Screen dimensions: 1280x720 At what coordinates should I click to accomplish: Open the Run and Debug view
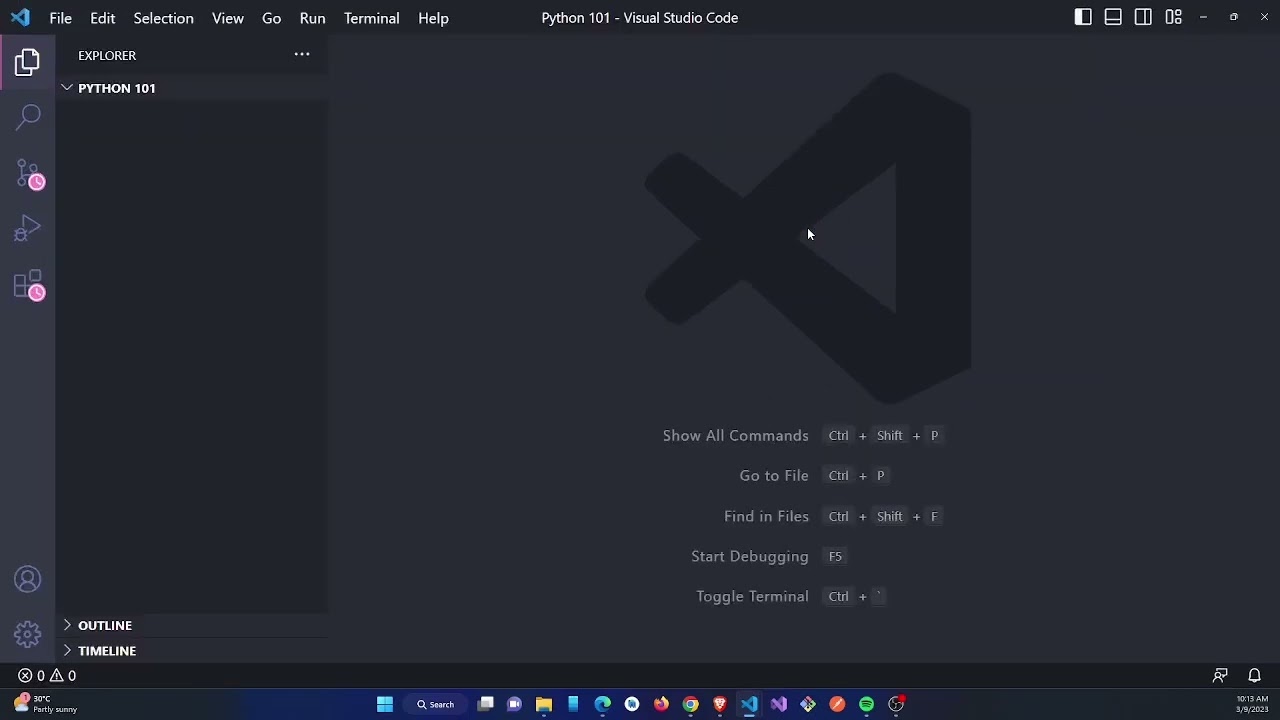coord(28,229)
